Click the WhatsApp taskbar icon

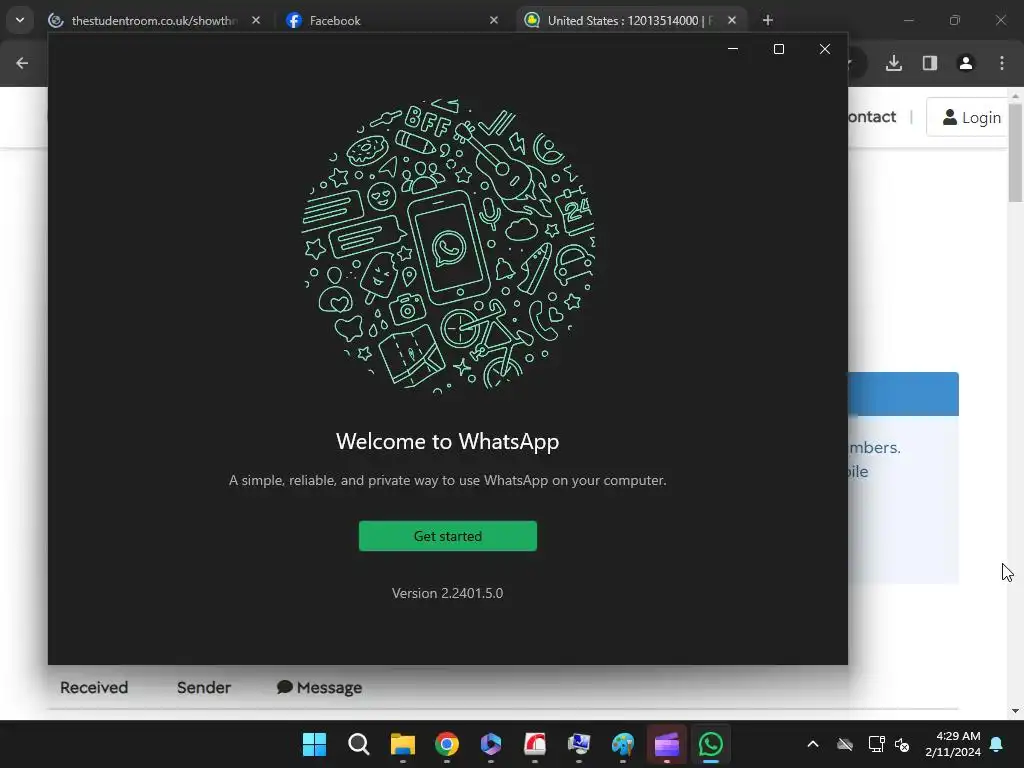[711, 744]
